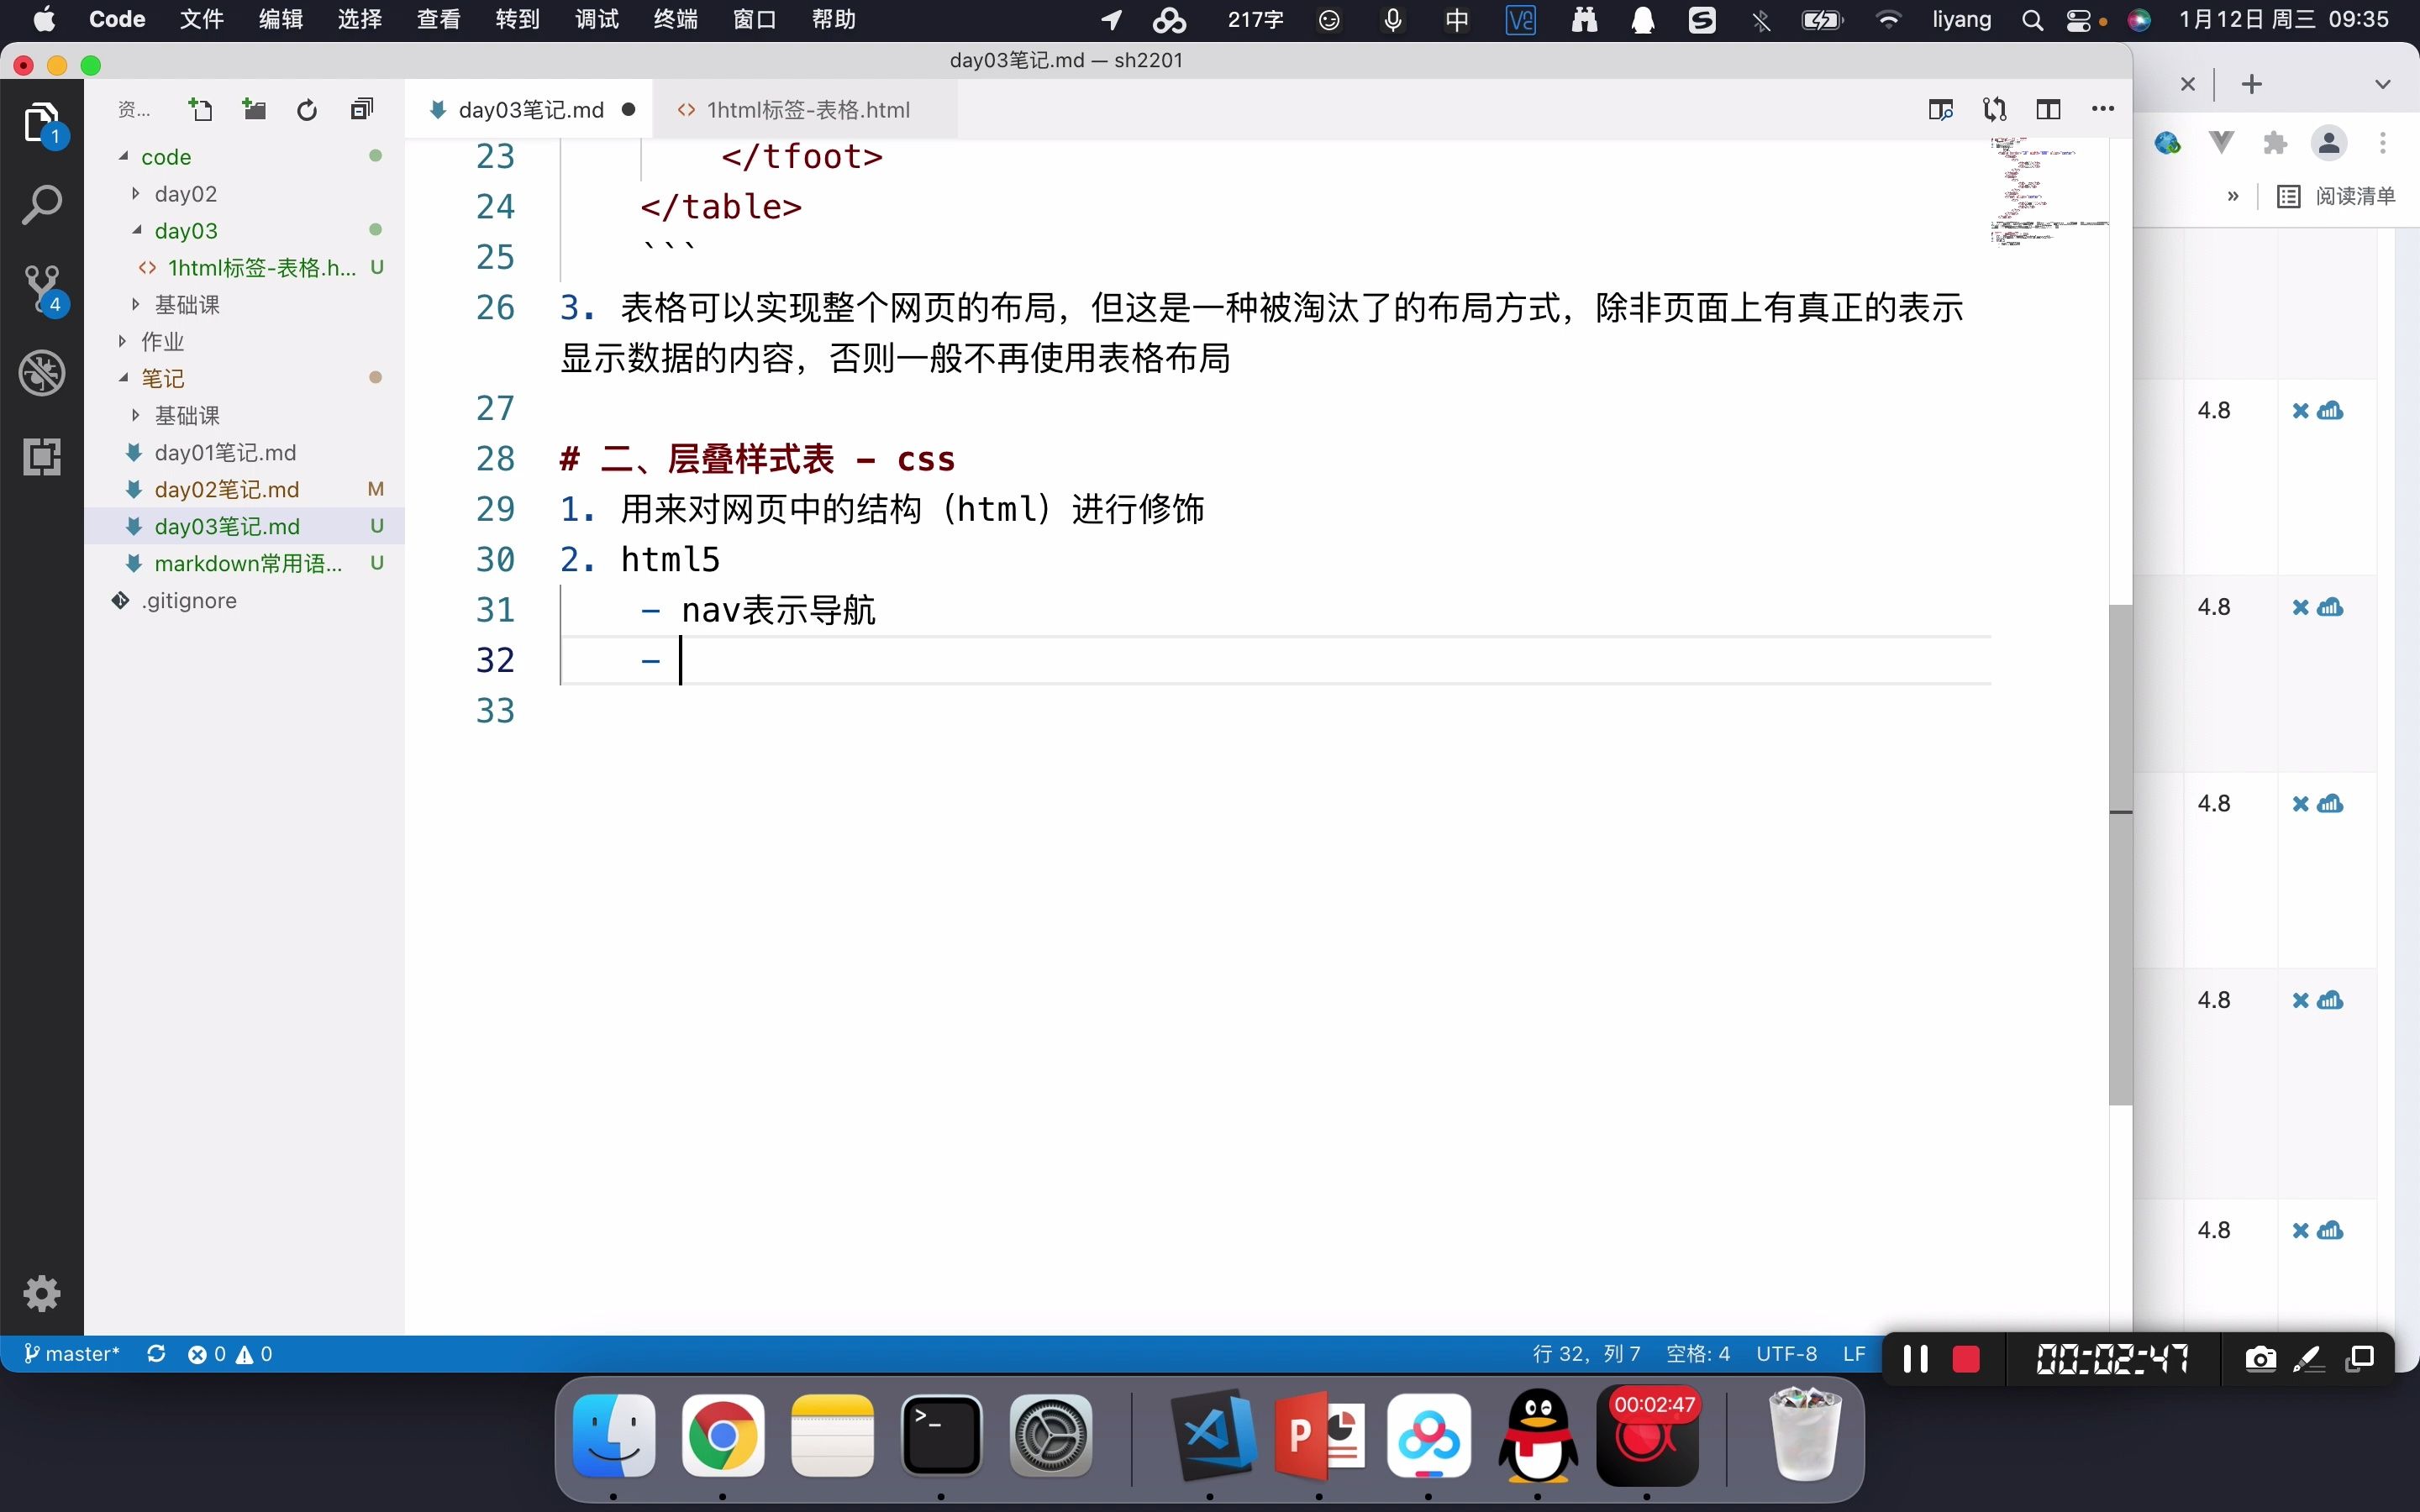The width and height of the screenshot is (2420, 1512).
Task: Click the Debug view icon in the activity bar
Action: coord(42,374)
